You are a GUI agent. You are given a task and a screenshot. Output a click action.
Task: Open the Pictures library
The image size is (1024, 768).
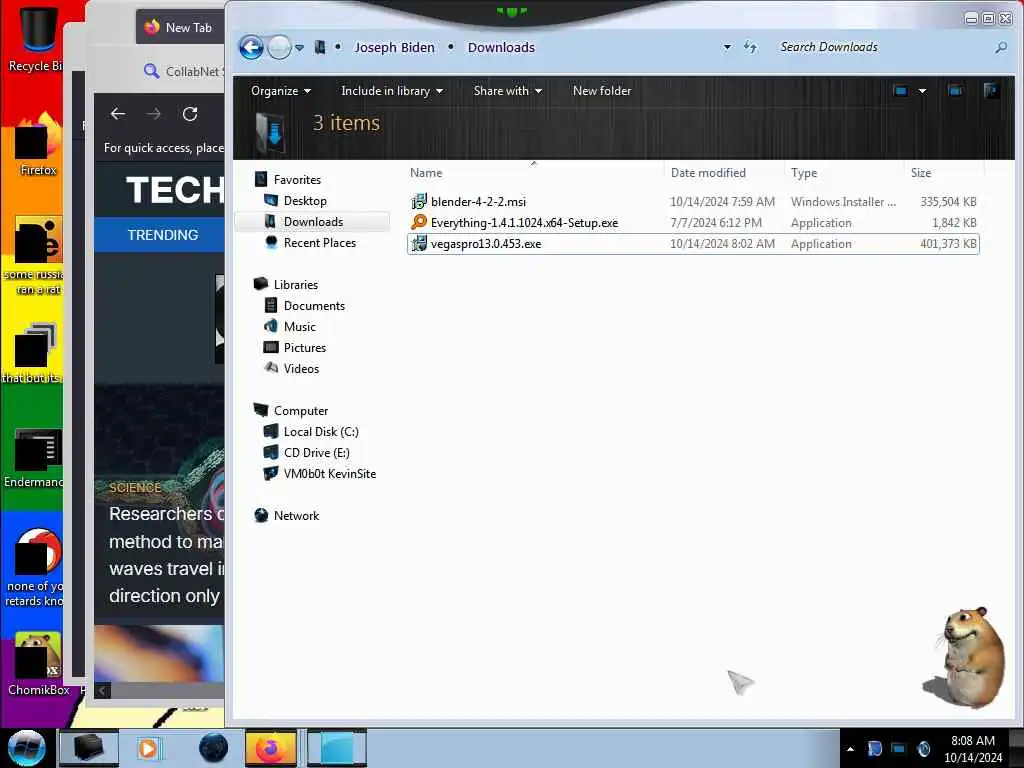[x=304, y=347]
